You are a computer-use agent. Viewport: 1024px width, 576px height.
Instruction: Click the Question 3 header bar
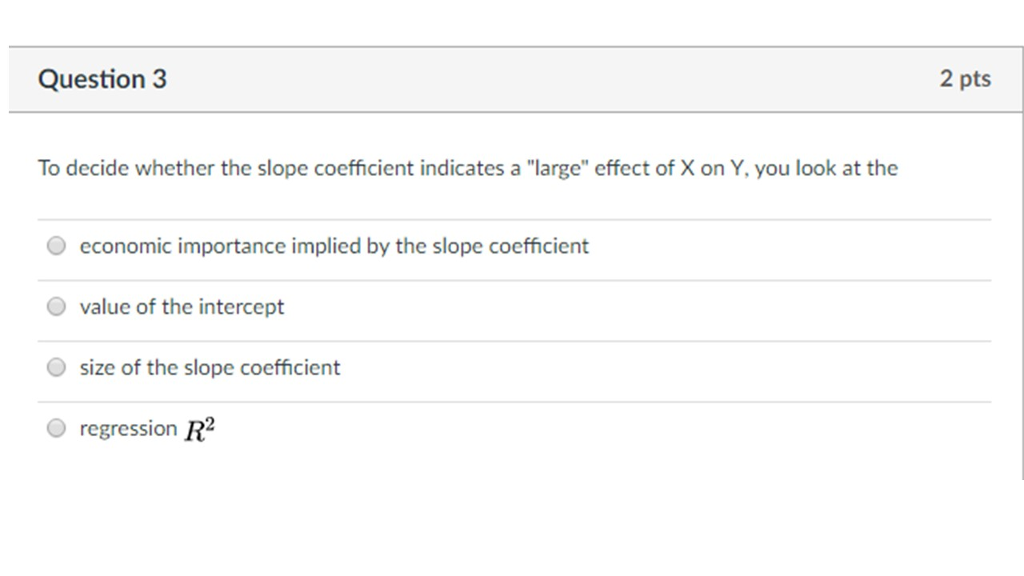512,78
